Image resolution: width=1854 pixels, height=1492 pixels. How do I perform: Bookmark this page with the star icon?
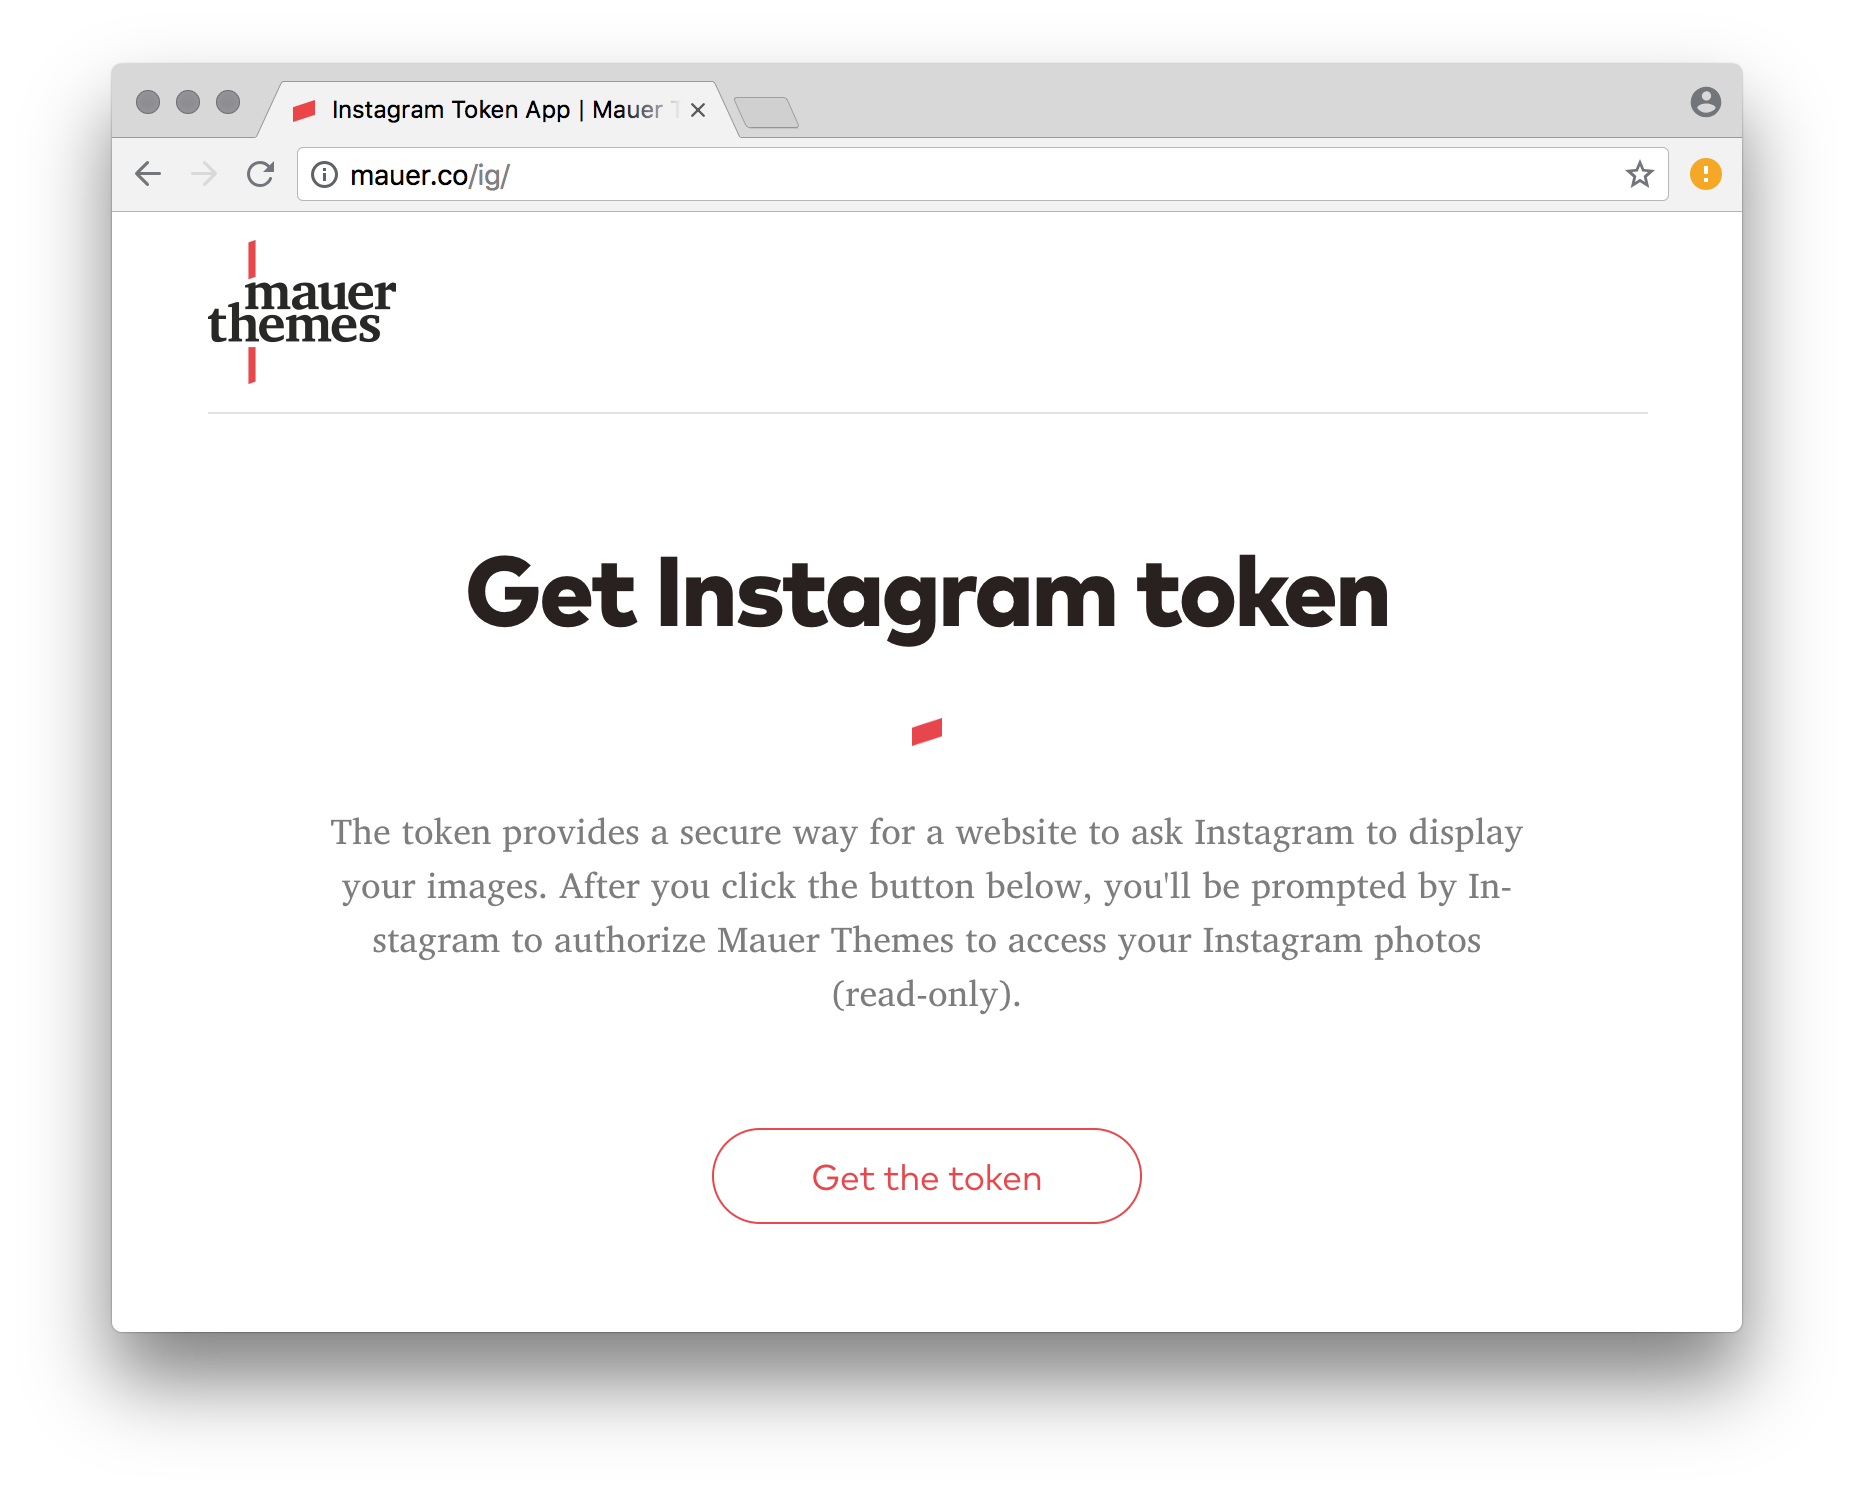pos(1639,175)
